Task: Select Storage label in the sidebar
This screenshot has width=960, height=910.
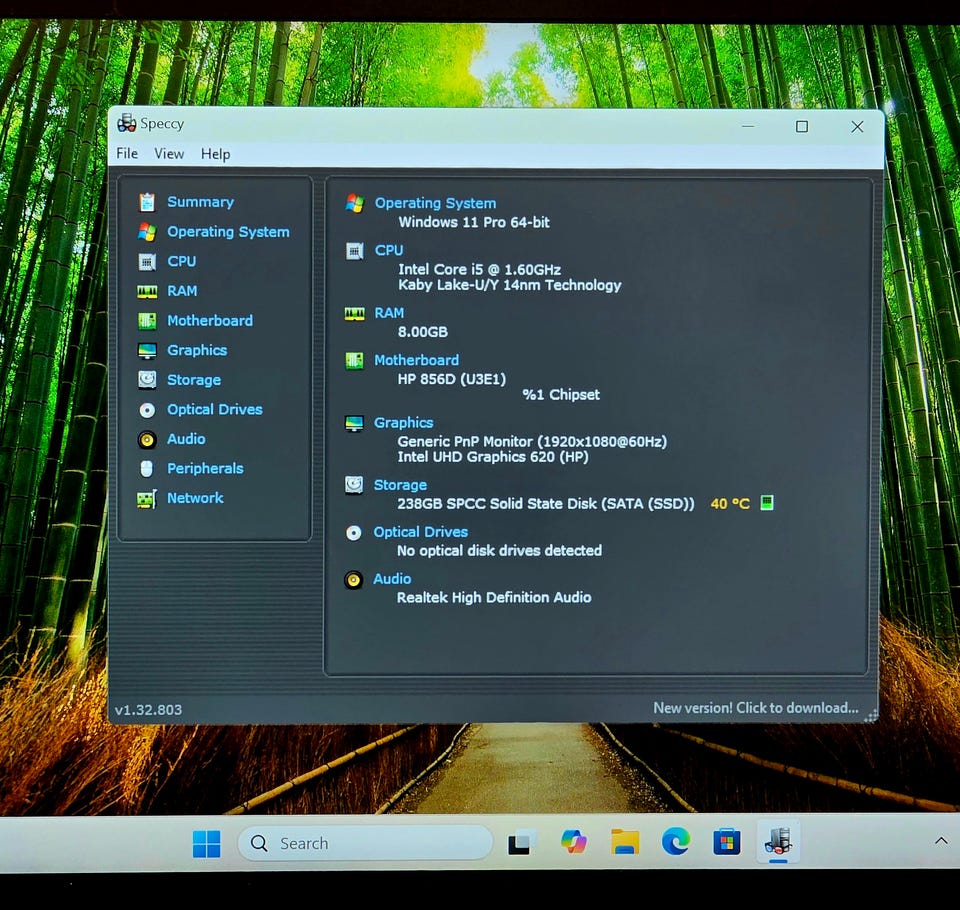Action: click(x=194, y=380)
